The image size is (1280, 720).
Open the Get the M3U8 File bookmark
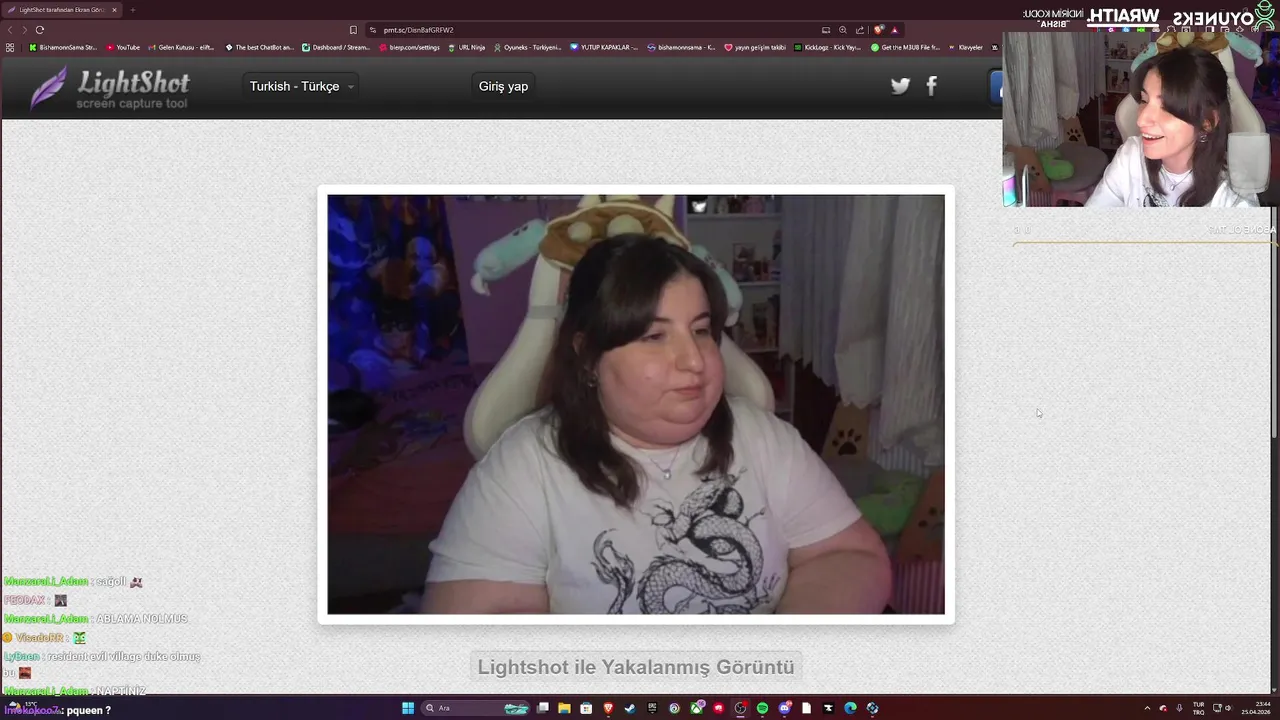tap(905, 47)
